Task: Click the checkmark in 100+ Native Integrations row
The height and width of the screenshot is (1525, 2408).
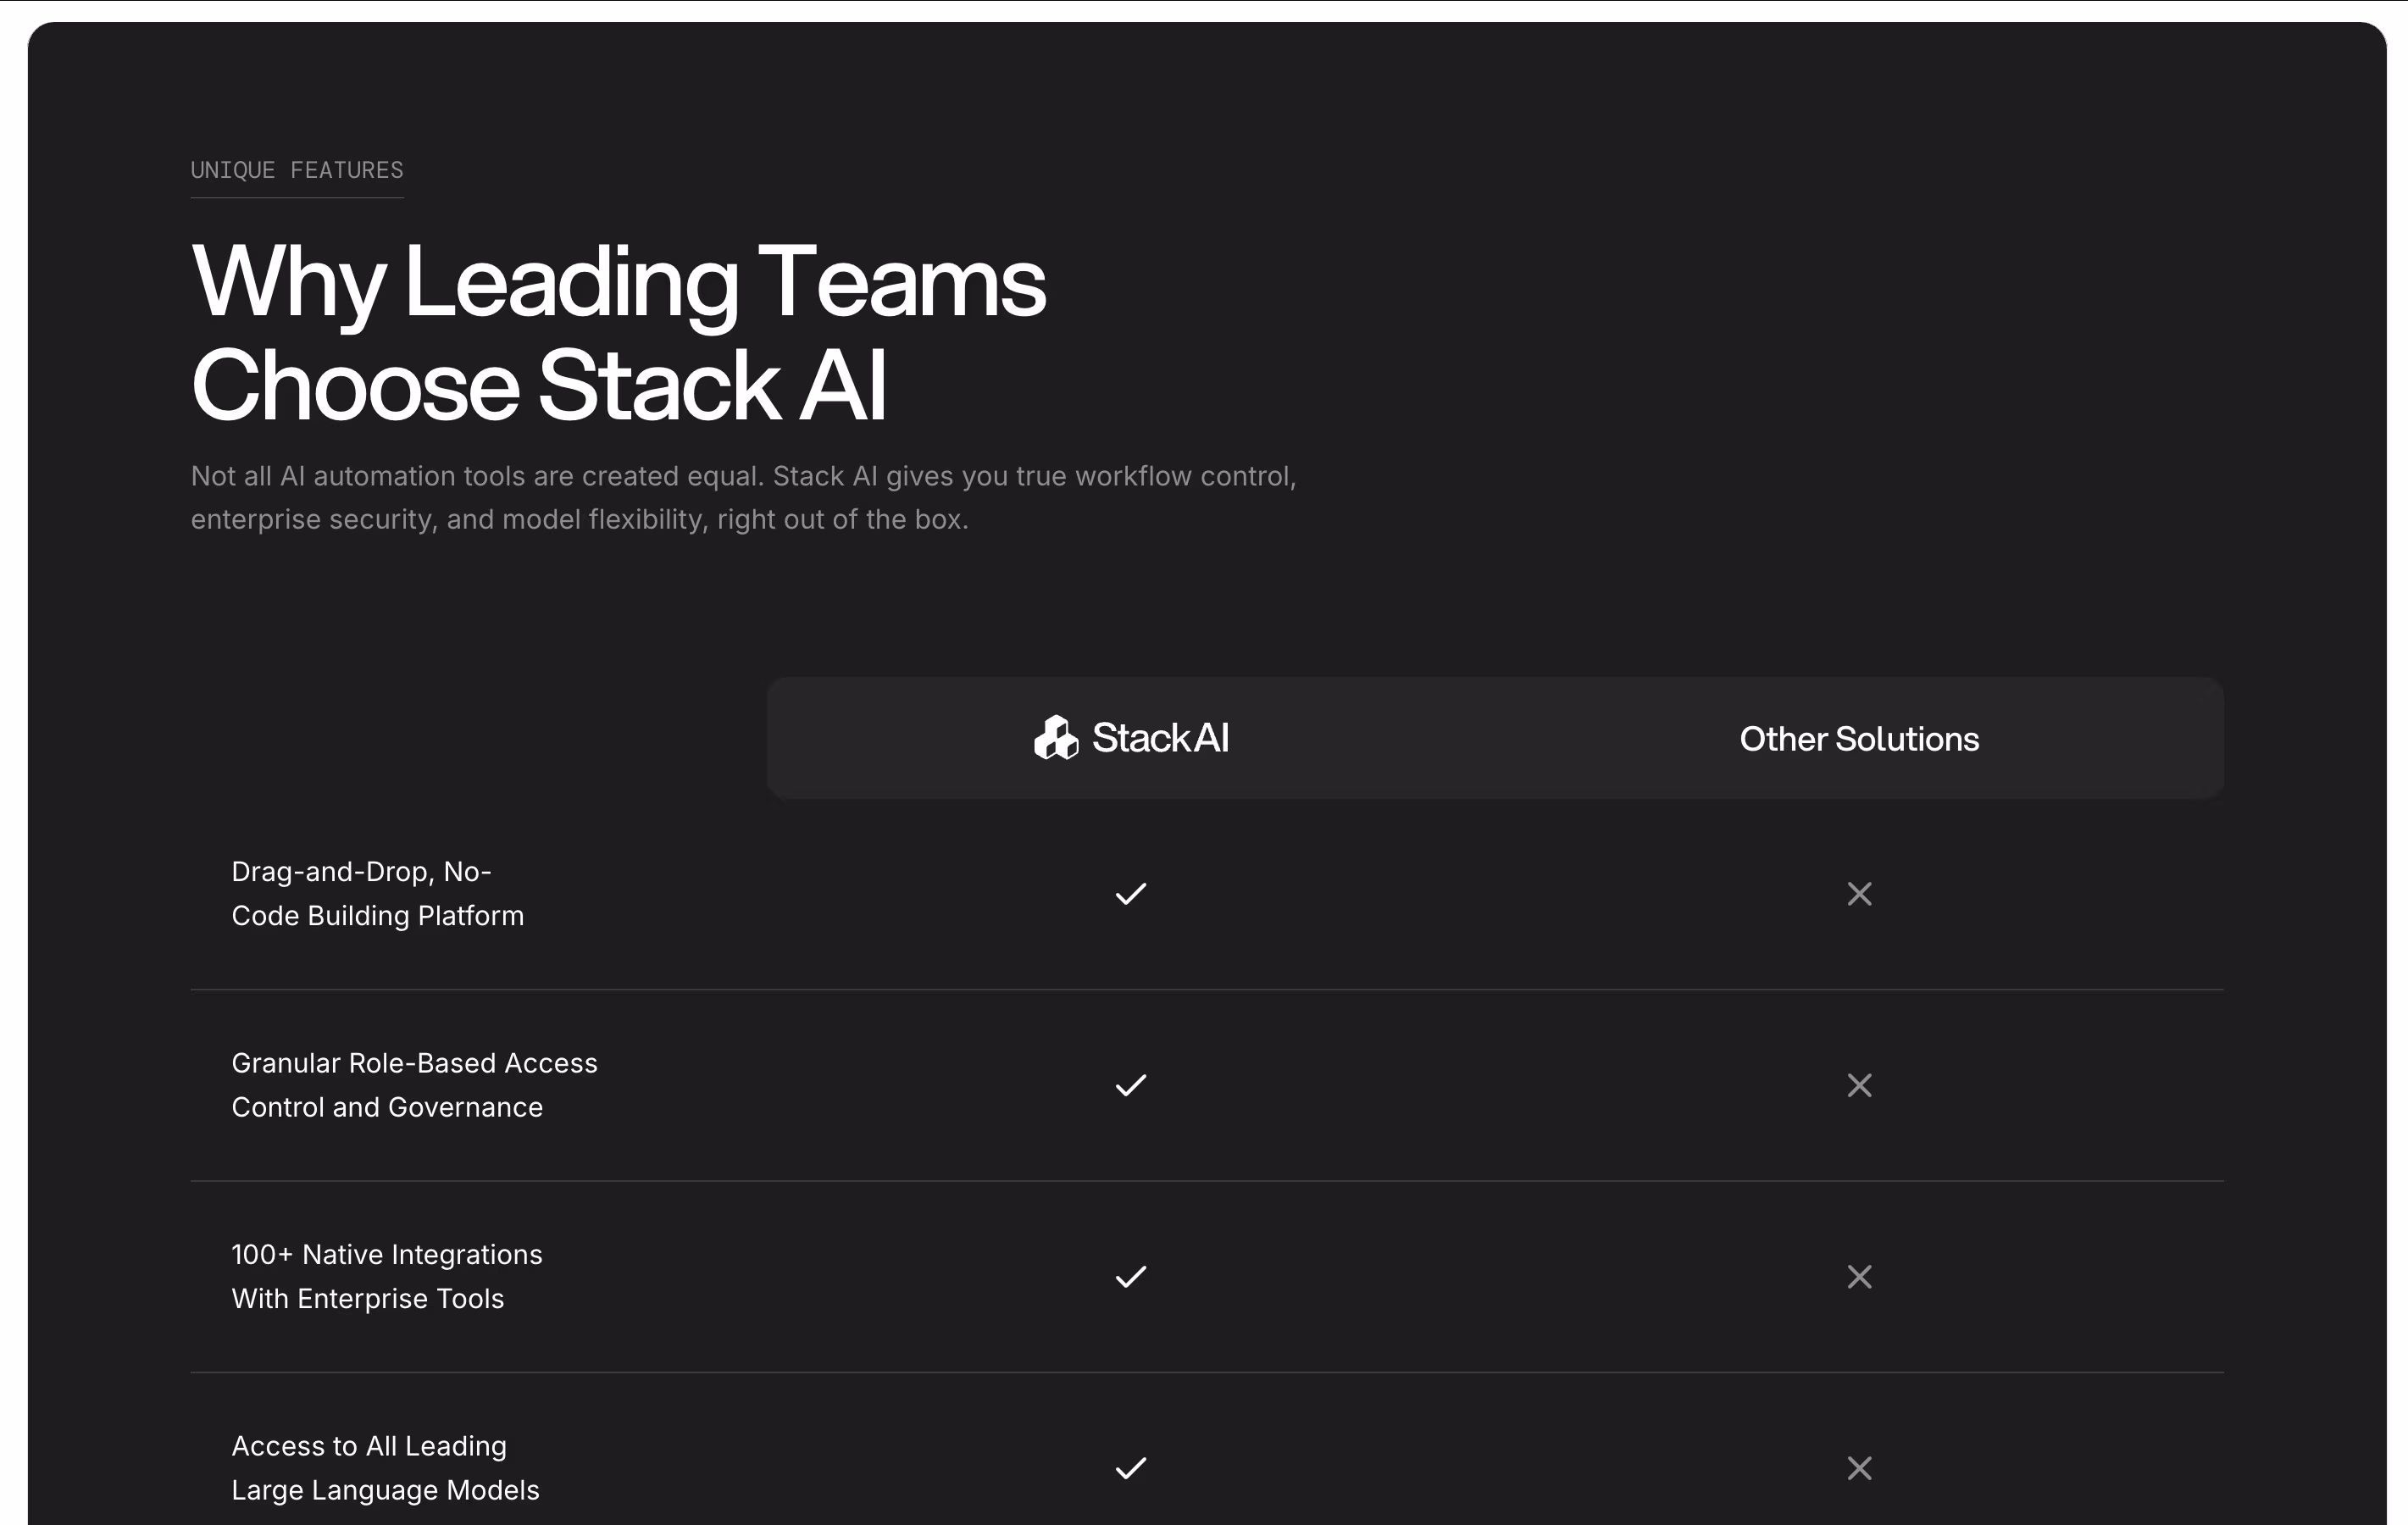Action: [1131, 1277]
